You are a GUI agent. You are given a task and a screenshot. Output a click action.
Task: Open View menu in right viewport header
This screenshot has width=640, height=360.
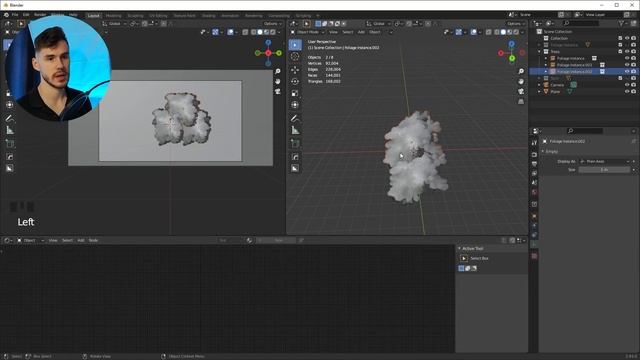[333, 32]
